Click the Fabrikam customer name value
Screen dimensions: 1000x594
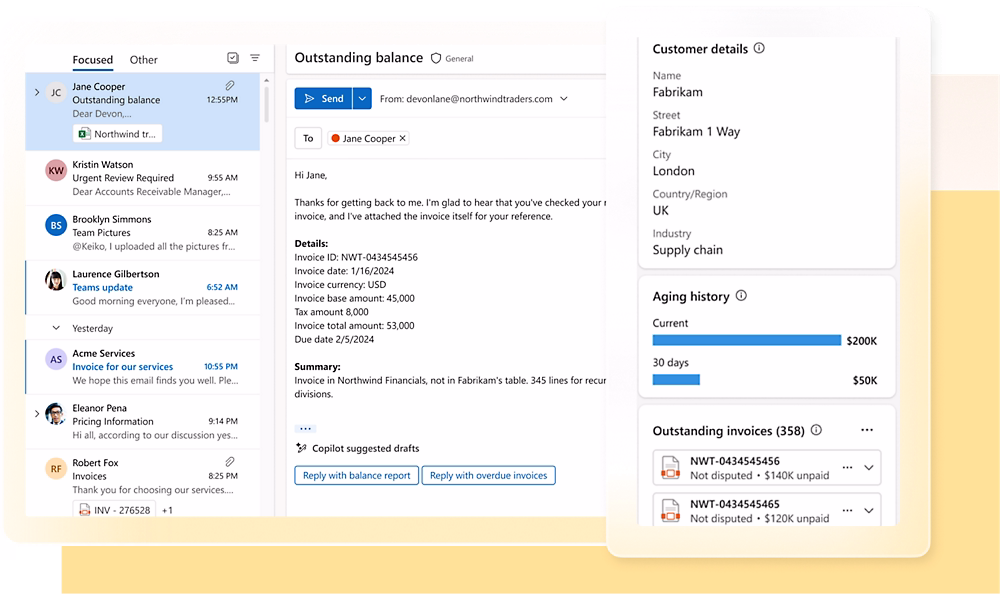(x=677, y=92)
